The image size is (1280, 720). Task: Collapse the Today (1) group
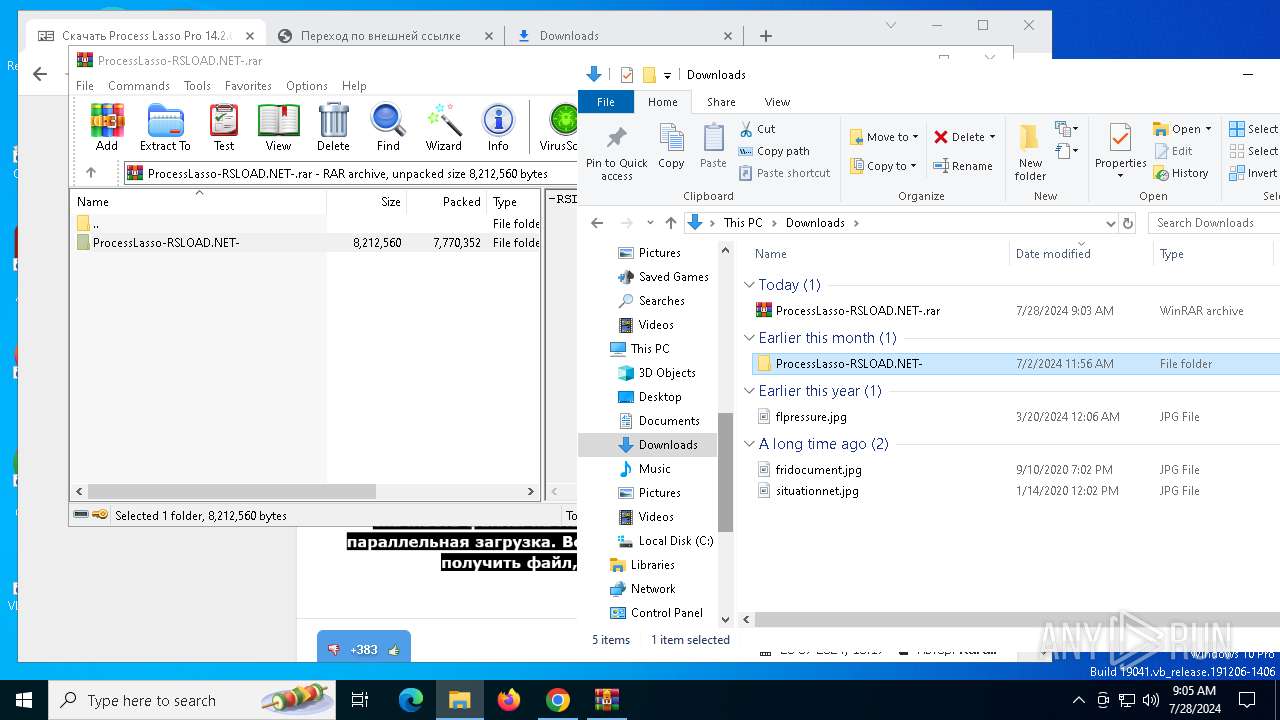click(x=750, y=285)
